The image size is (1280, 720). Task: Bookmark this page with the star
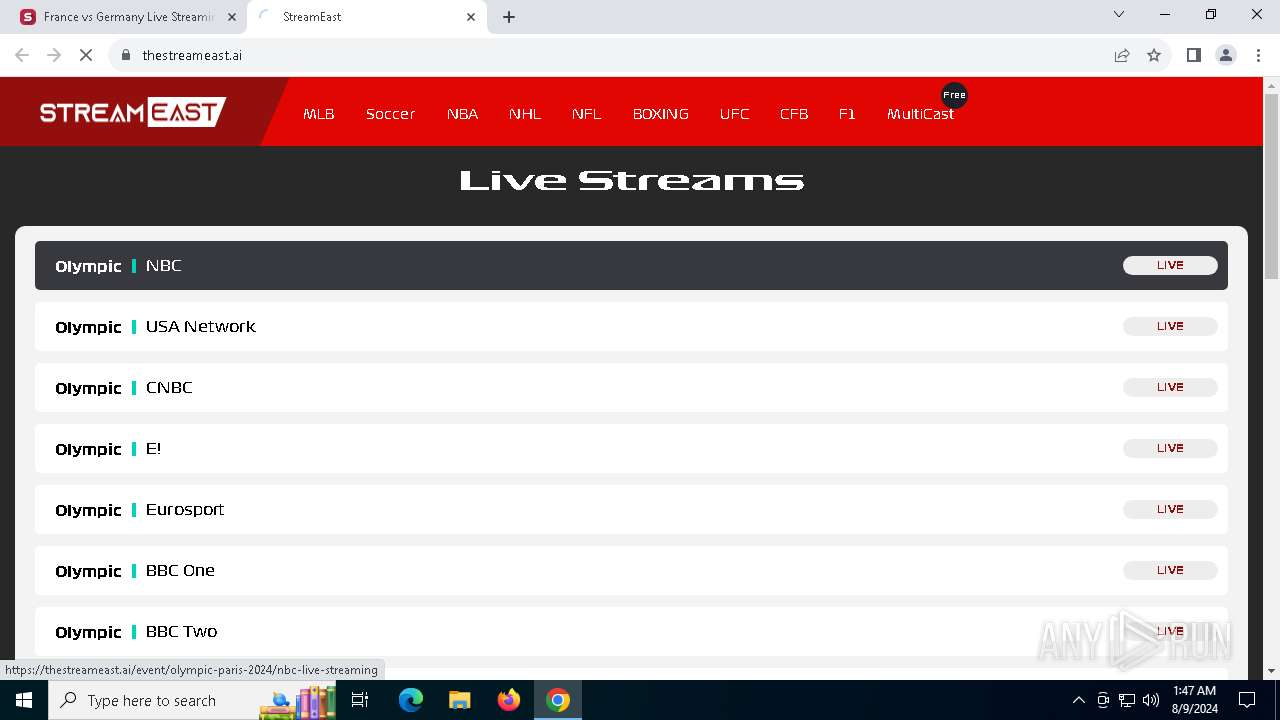[1154, 55]
